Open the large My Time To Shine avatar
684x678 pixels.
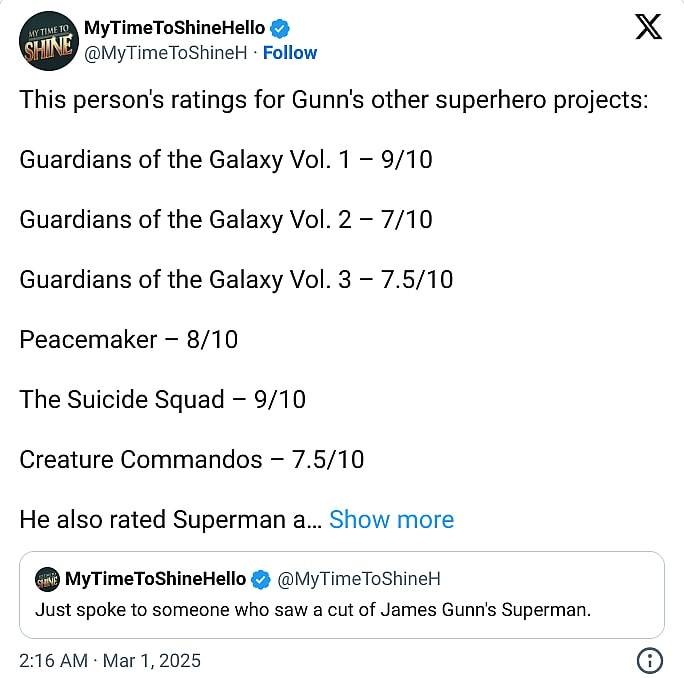tap(47, 40)
